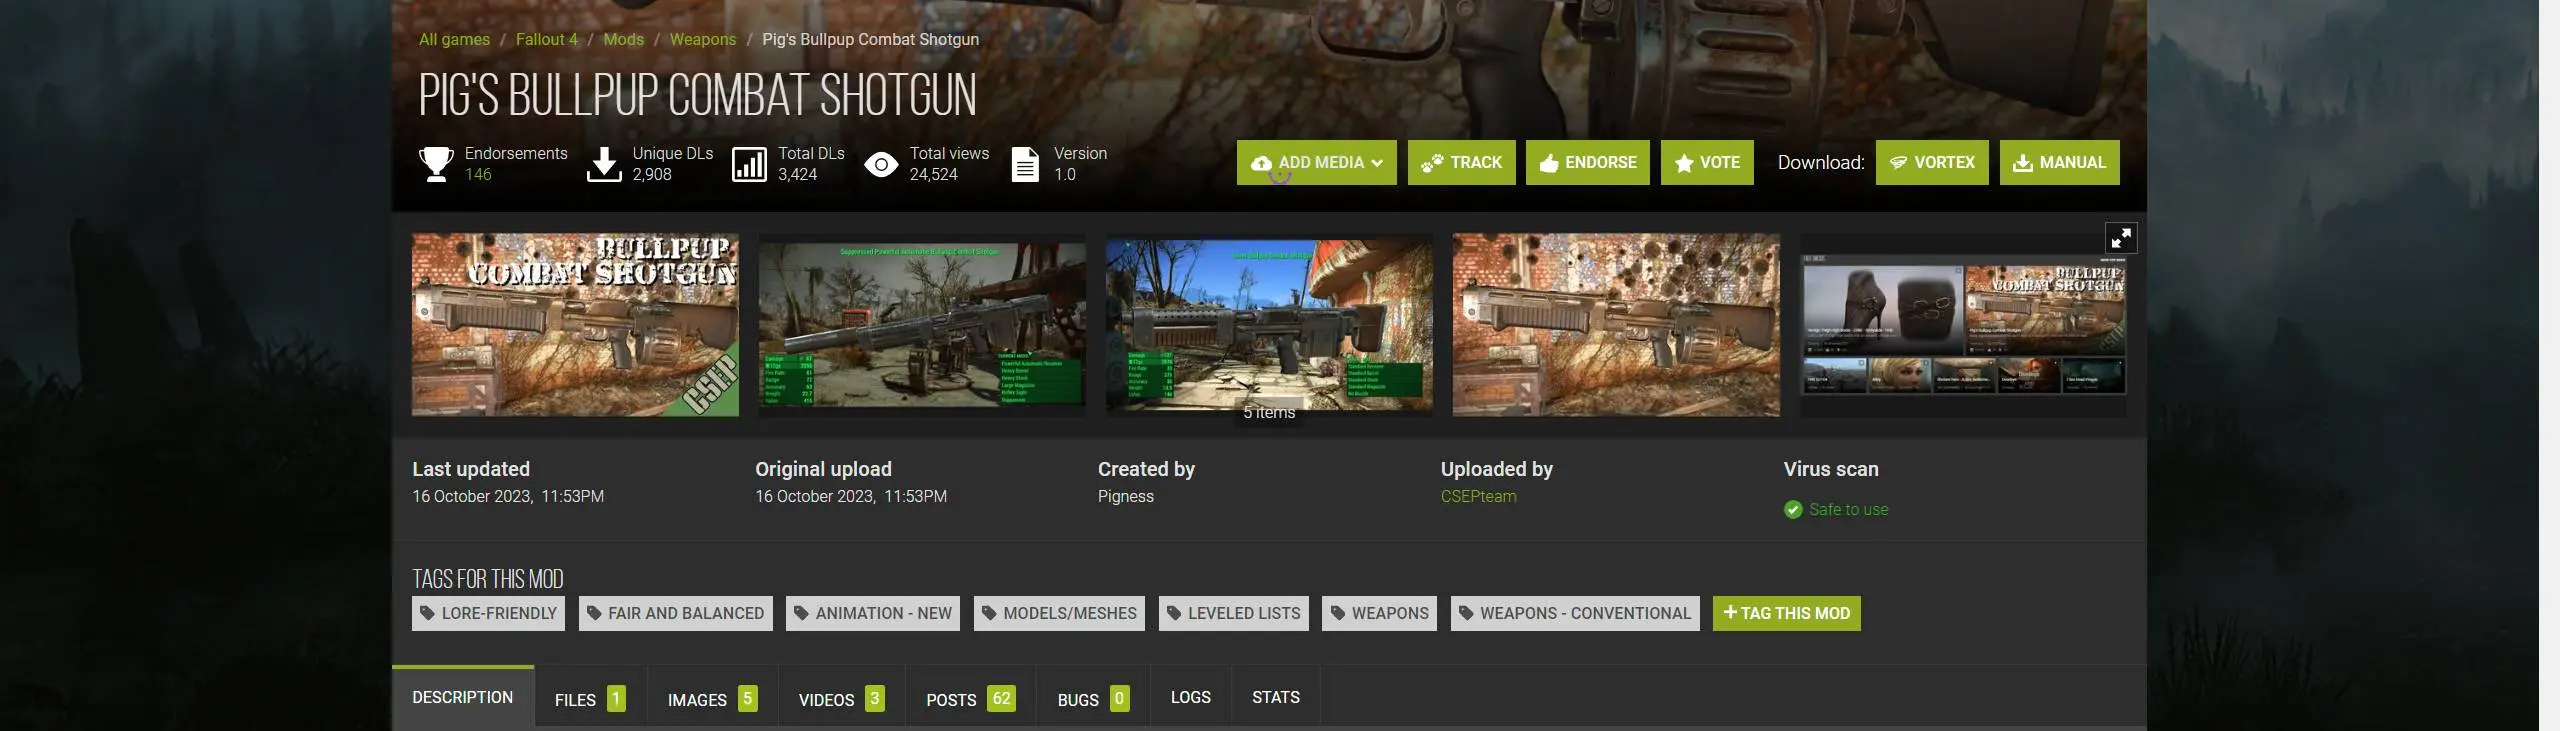Open the hot mods collage thumbnail
This screenshot has height=731, width=2560.
(1963, 325)
